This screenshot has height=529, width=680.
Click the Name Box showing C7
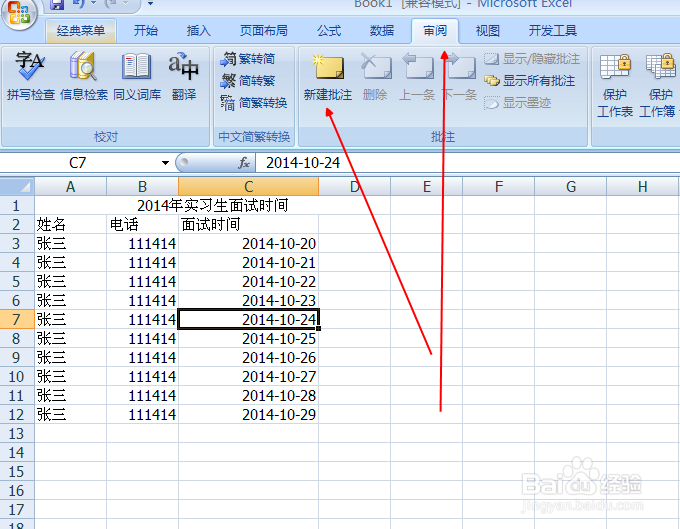tap(78, 163)
